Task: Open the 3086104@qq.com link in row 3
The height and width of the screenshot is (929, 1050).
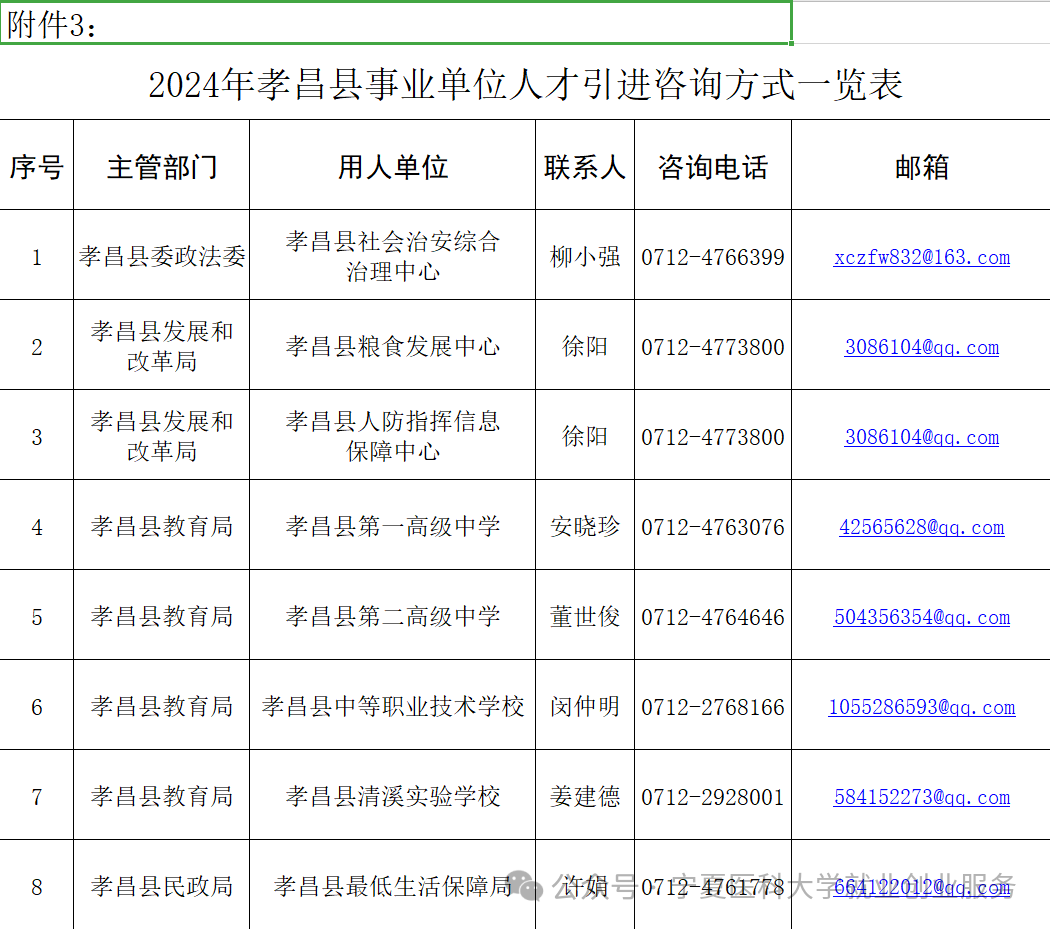Action: (921, 437)
